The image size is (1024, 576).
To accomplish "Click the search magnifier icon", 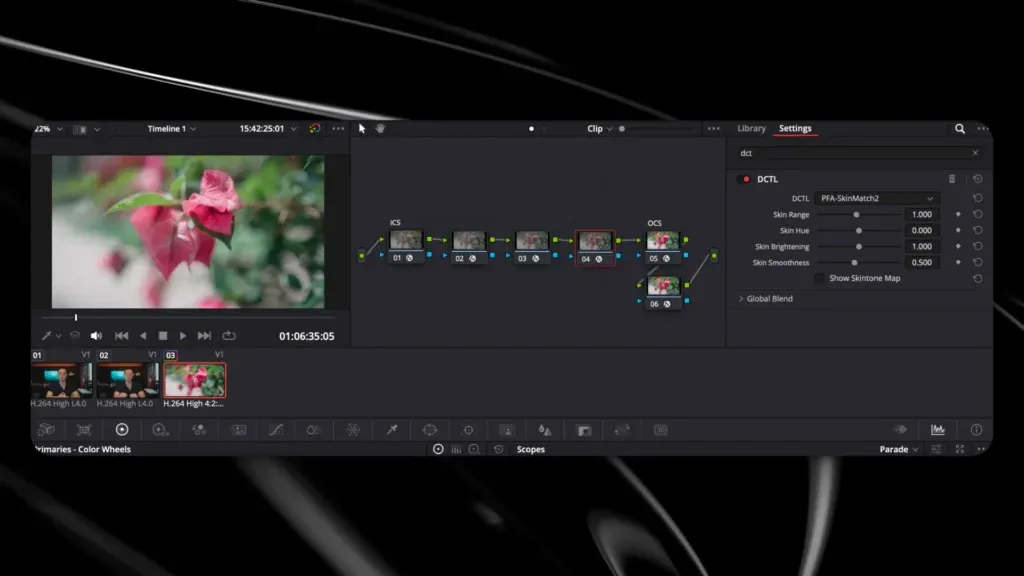I will pos(960,129).
